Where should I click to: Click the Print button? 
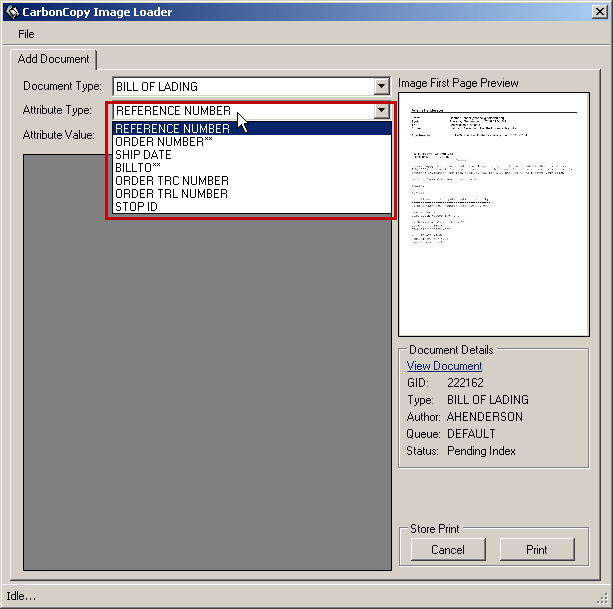click(537, 549)
